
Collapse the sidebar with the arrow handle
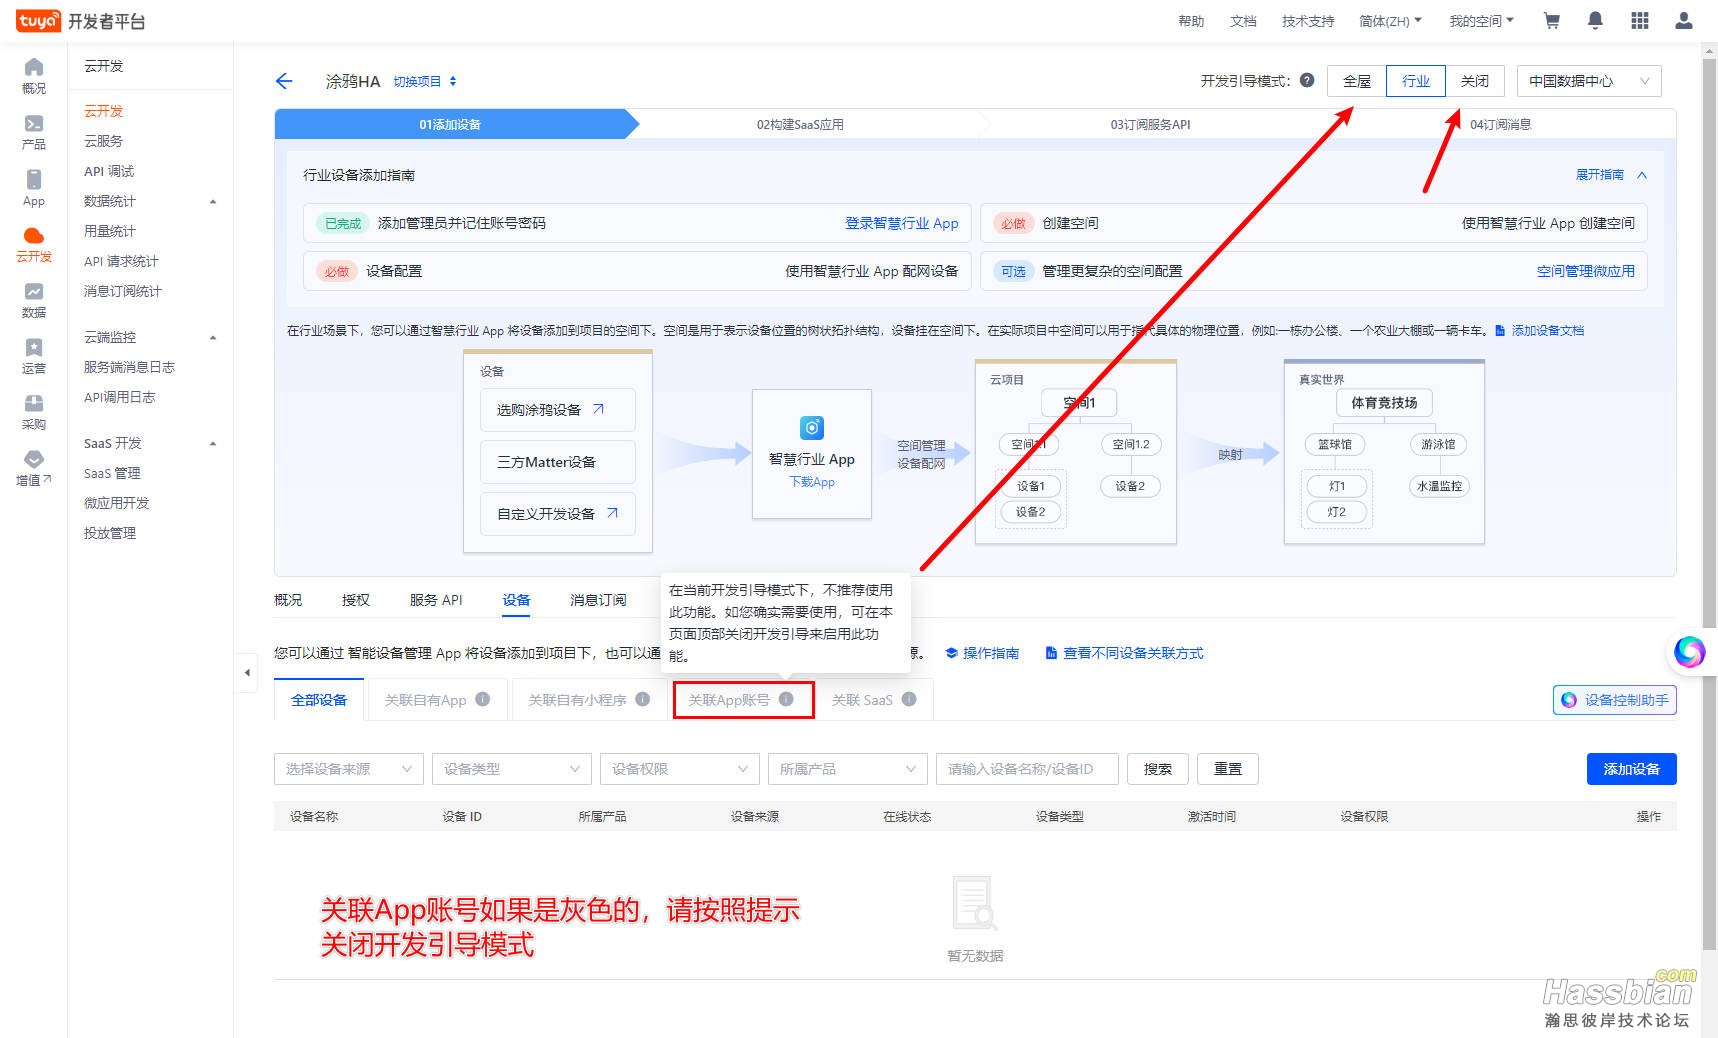tap(247, 672)
